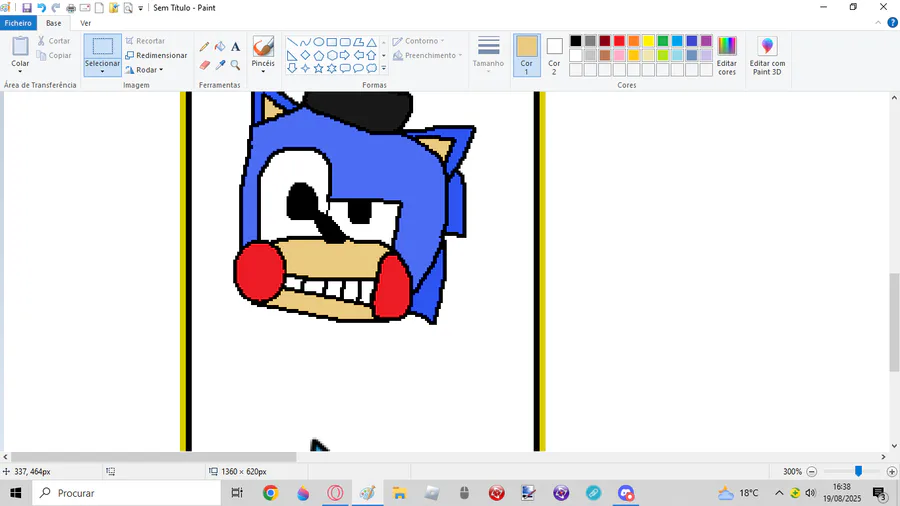Viewport: 900px width, 506px height.
Task: Pick the red color swatch
Action: pyautogui.click(x=619, y=41)
